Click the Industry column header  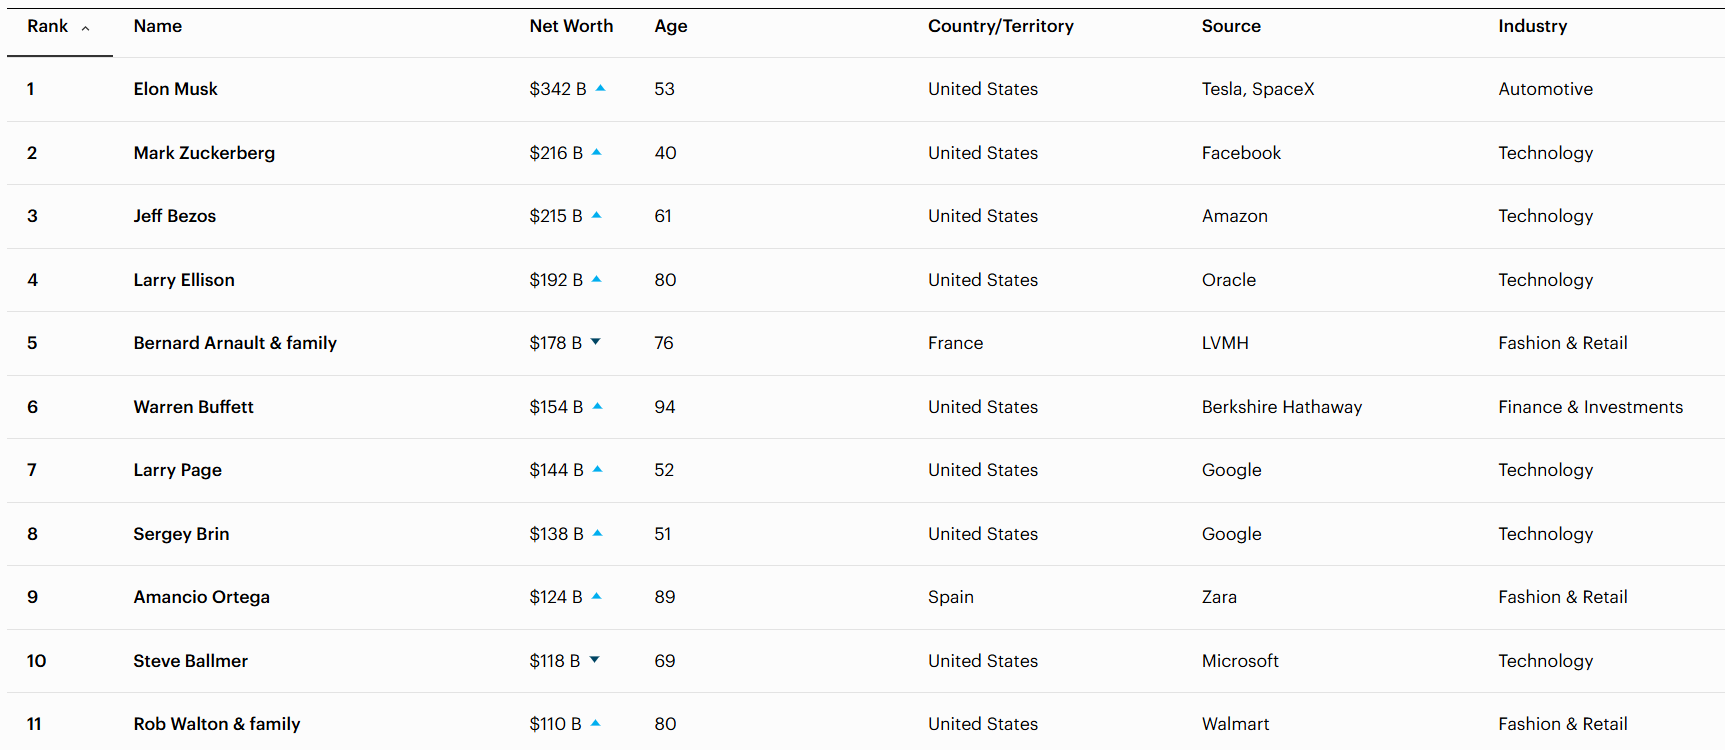pos(1532,26)
